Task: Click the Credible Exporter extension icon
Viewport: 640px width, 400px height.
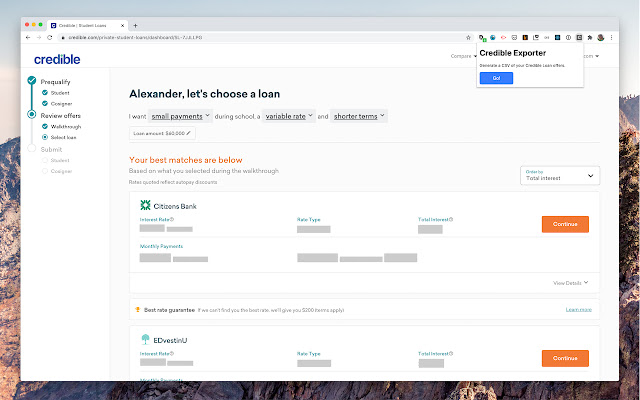Action: (579, 38)
